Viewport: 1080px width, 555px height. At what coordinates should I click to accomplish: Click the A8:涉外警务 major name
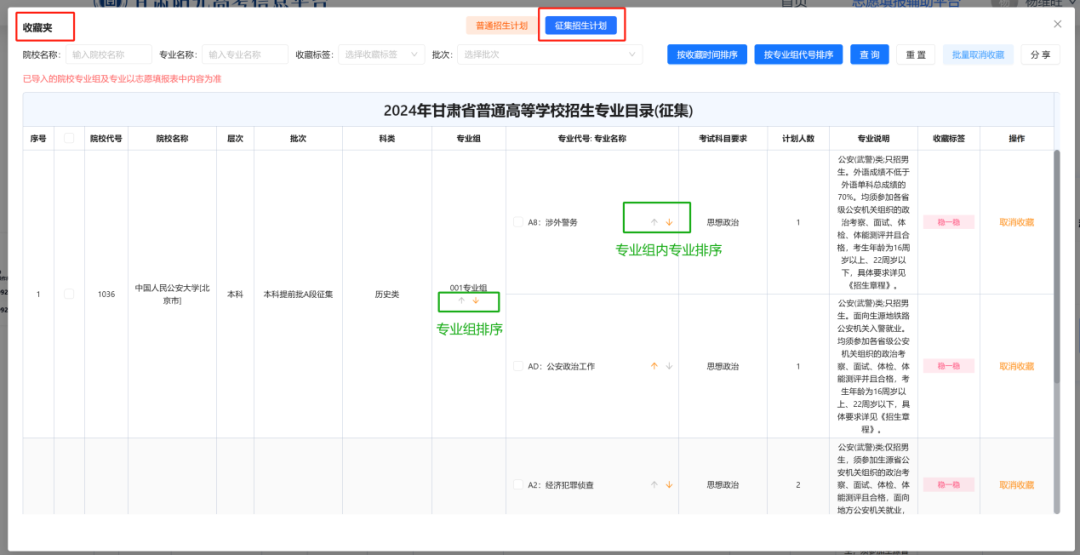[x=552, y=222]
